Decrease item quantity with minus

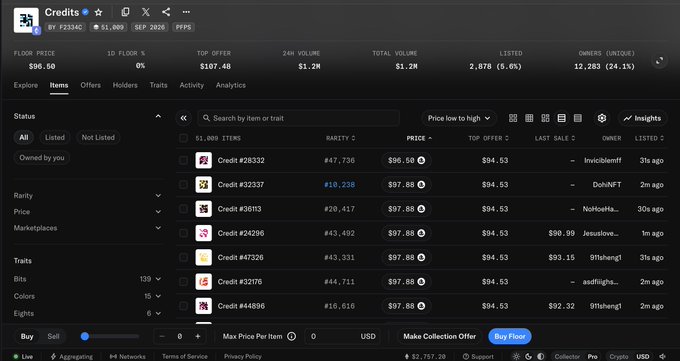(x=162, y=336)
